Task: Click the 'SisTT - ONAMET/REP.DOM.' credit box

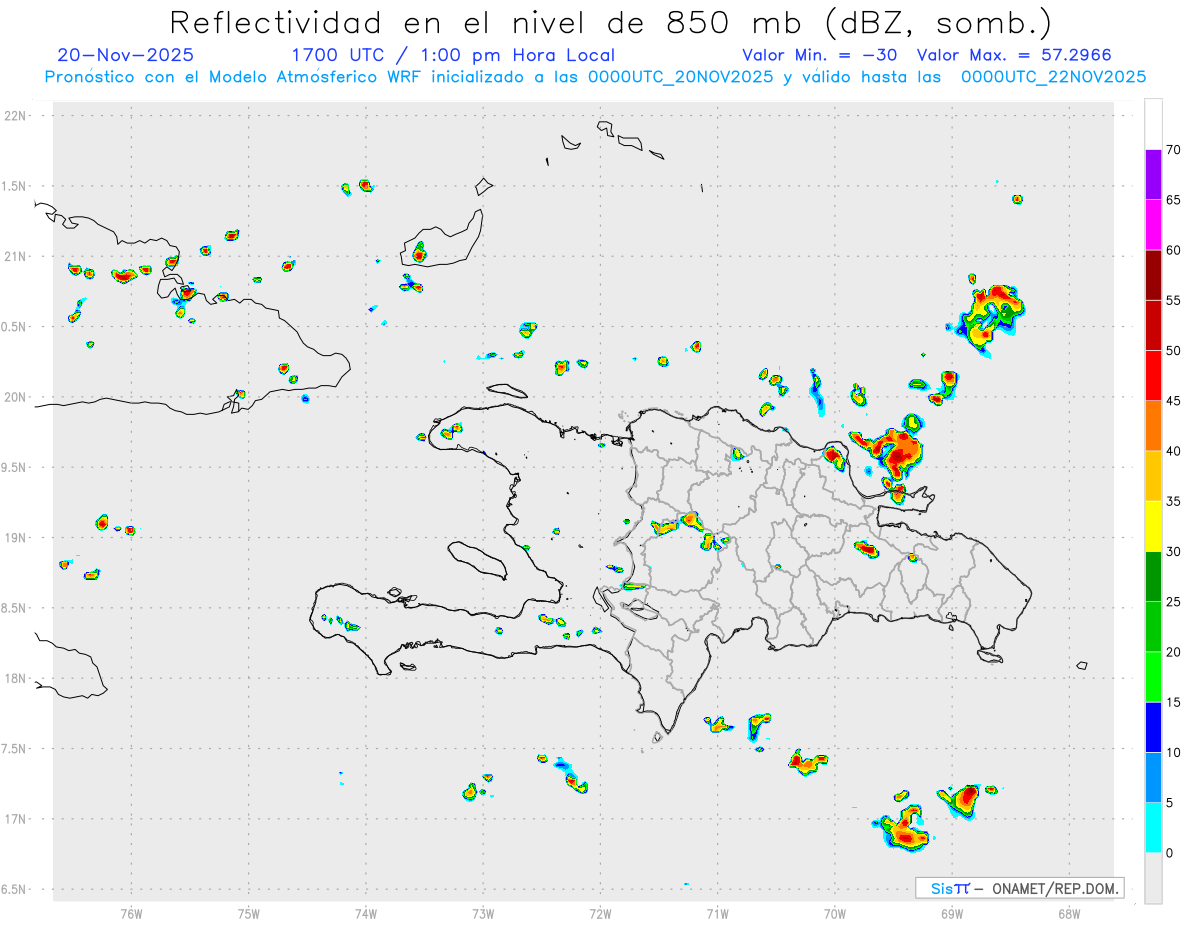Action: click(1019, 888)
